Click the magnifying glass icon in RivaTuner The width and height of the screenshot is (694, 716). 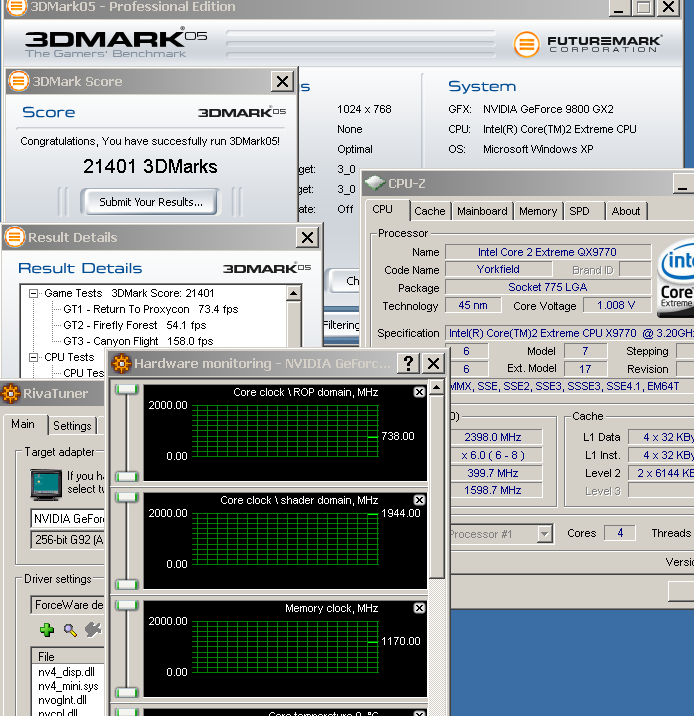[70, 630]
